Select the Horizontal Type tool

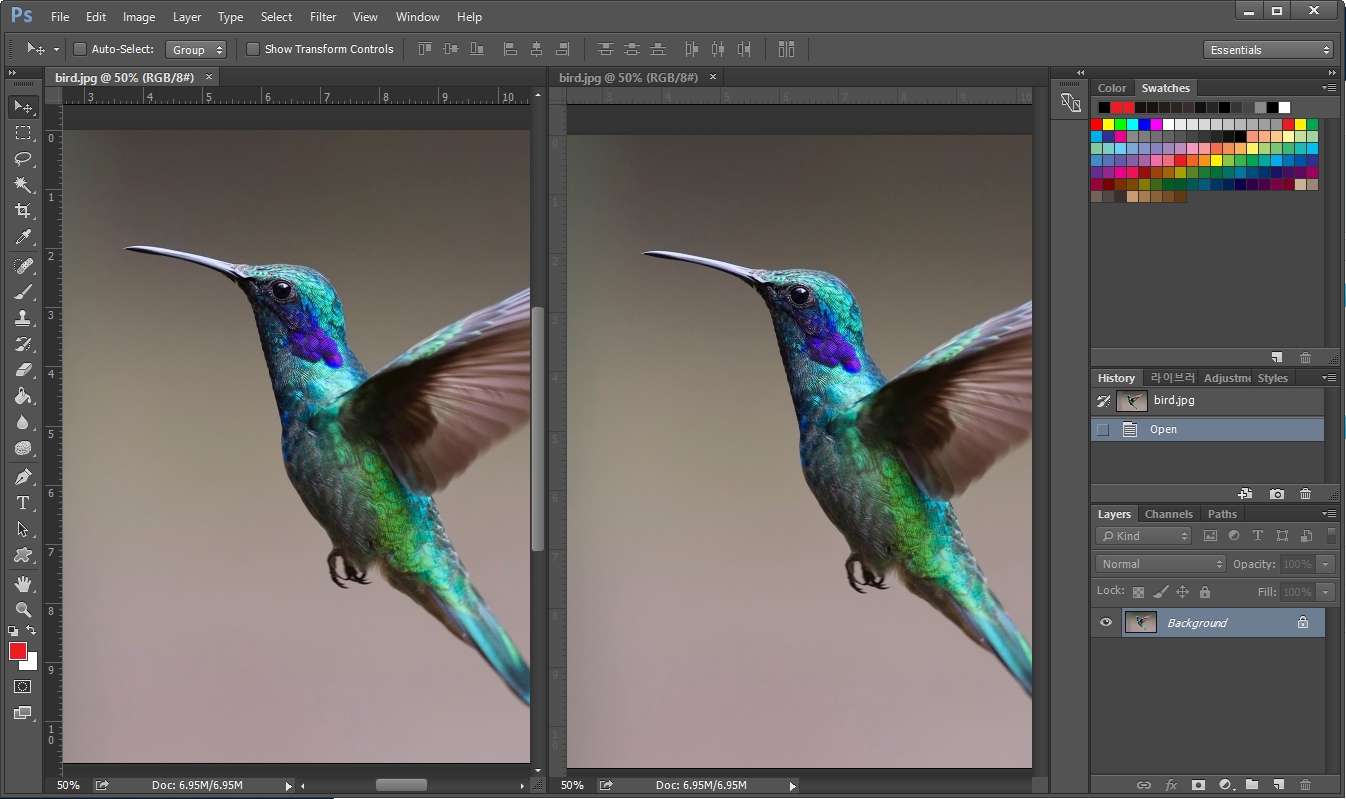[23, 503]
